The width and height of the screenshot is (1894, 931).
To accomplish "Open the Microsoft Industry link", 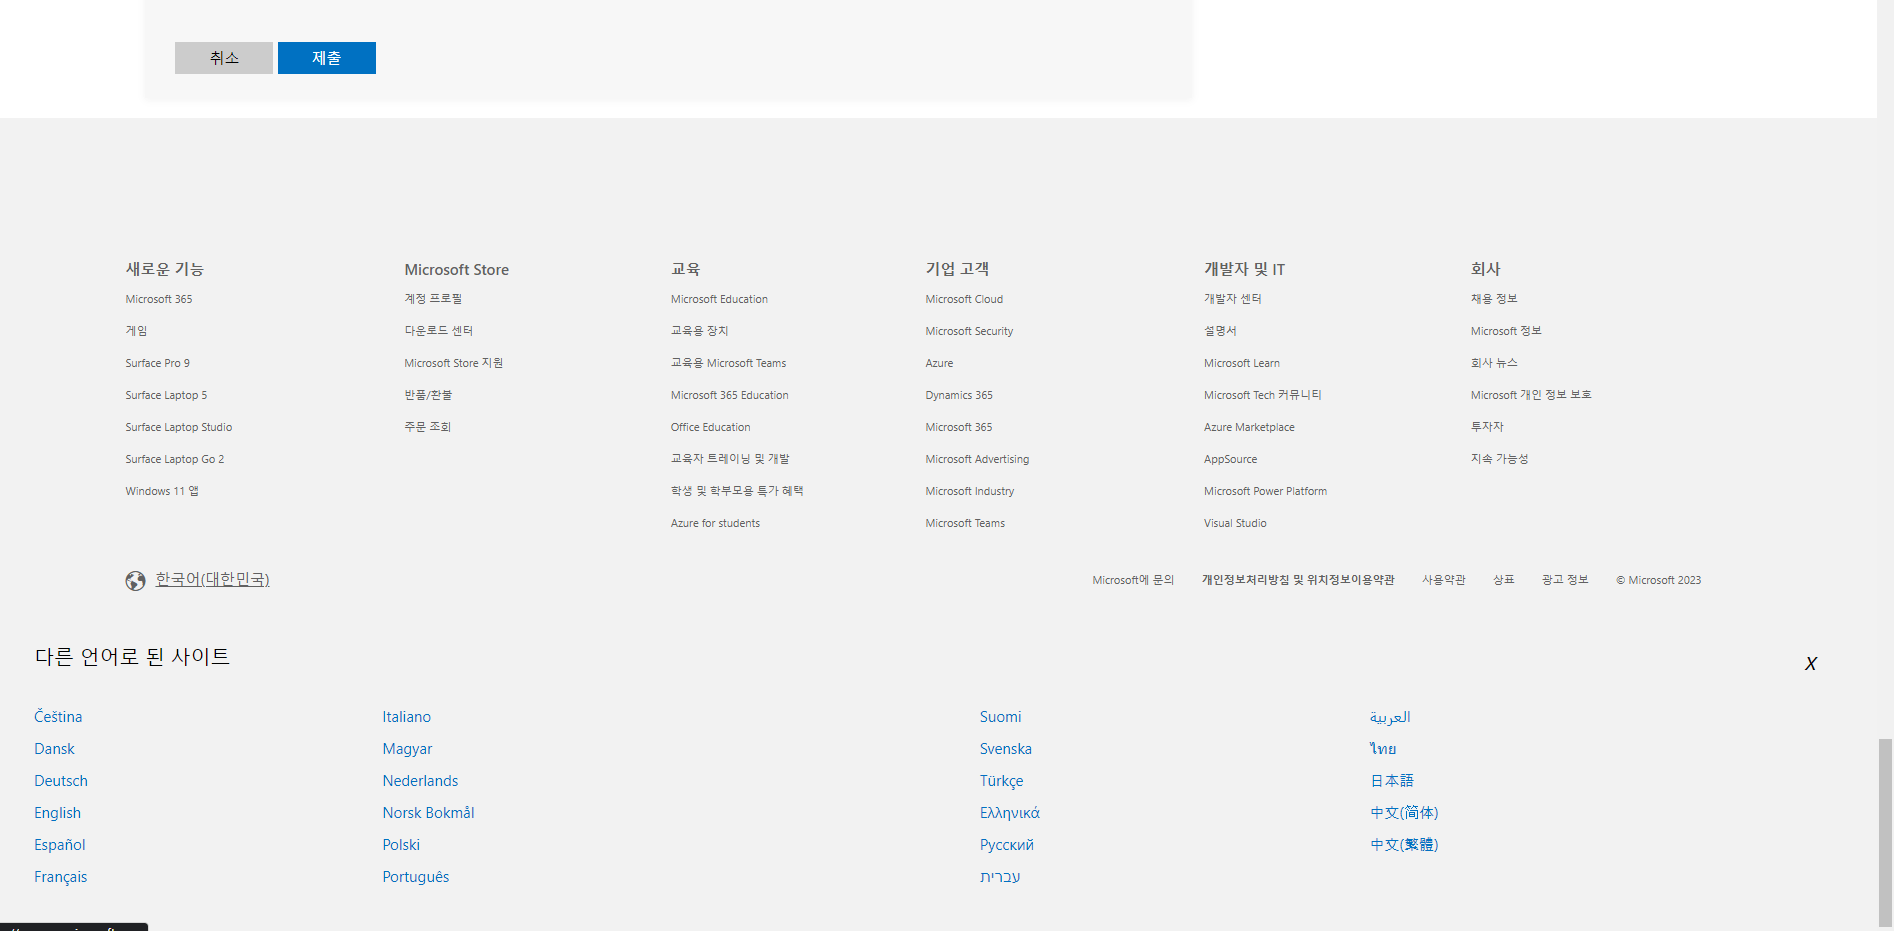I will (970, 491).
